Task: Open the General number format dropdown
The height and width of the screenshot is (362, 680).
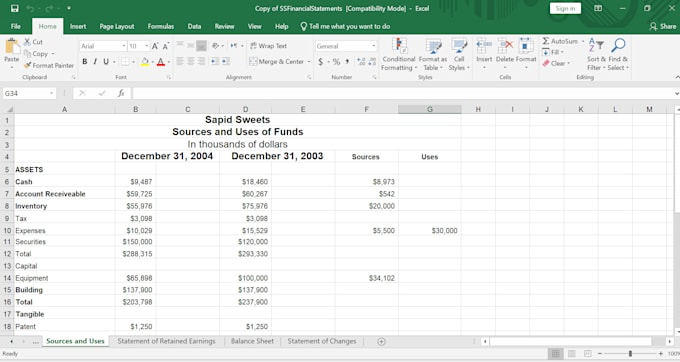Action: (373, 46)
